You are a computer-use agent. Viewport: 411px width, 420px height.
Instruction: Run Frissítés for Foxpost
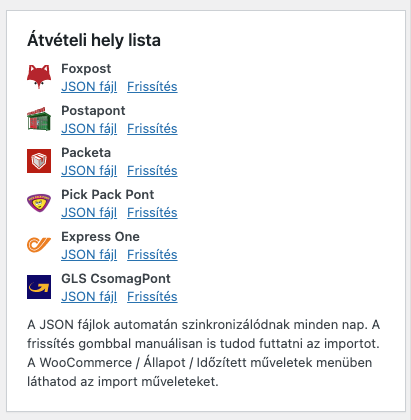(x=152, y=87)
